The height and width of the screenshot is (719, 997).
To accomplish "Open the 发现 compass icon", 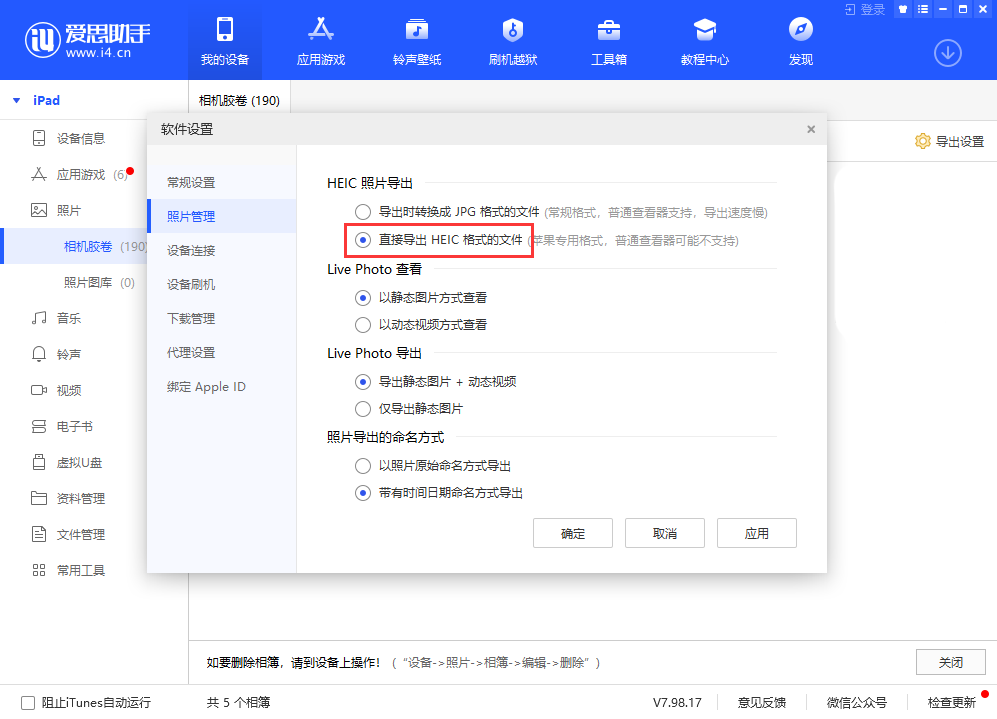I will (801, 29).
